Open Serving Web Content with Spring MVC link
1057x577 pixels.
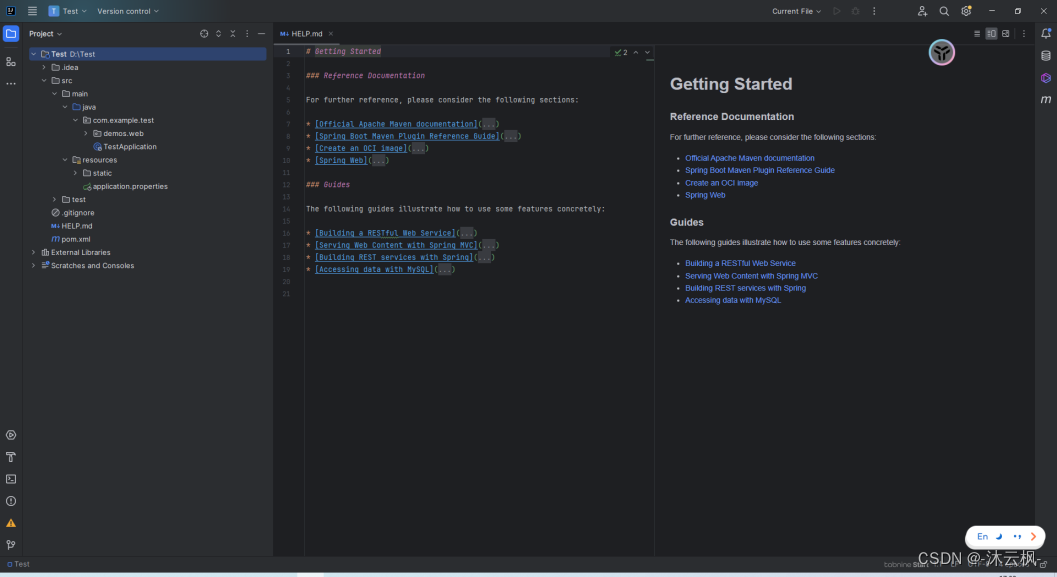[x=751, y=276]
